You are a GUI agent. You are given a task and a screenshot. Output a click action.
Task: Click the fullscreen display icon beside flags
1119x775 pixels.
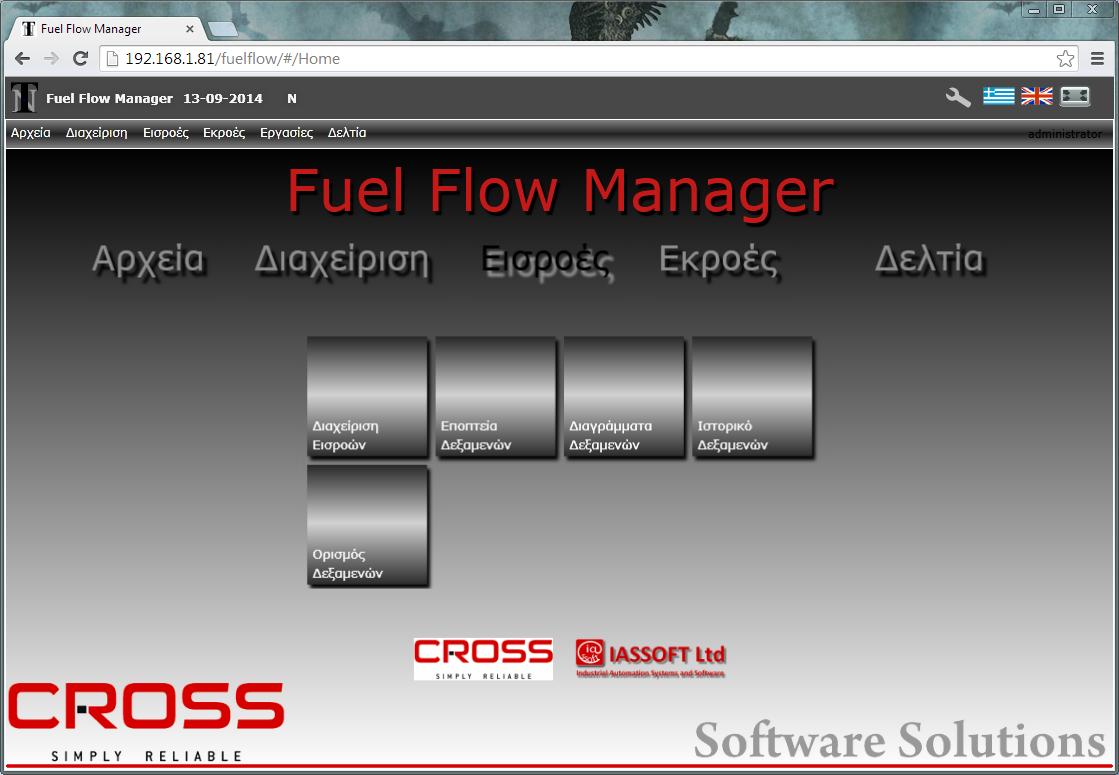tap(1075, 96)
